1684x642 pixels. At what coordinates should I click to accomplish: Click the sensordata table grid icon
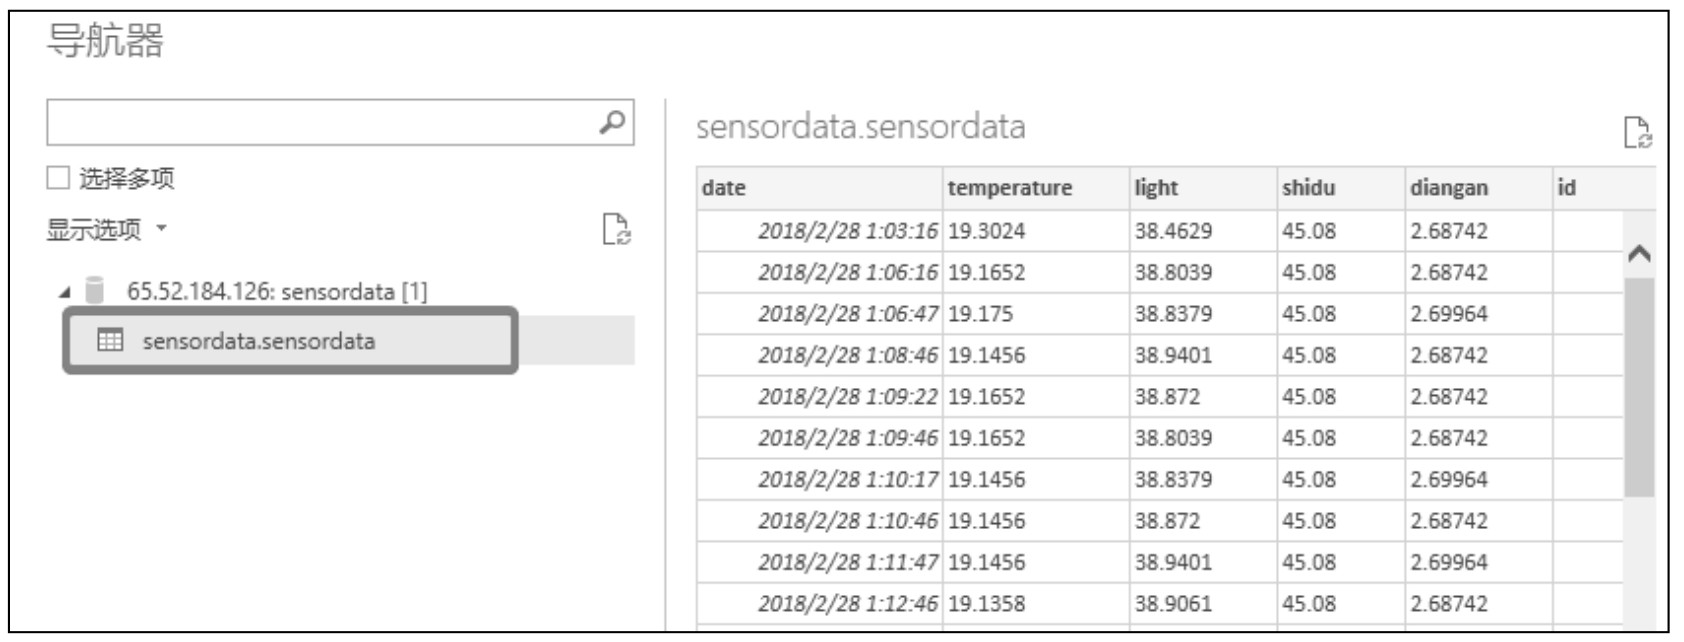click(110, 341)
